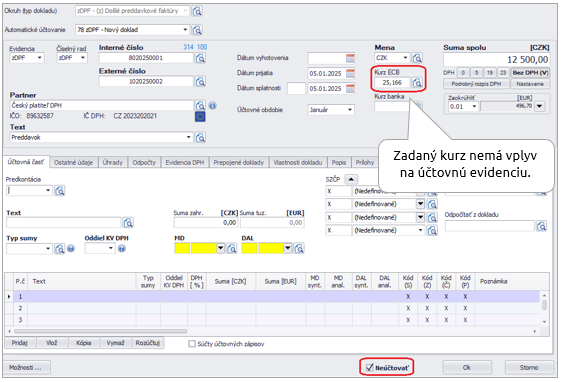Open lookup for third SZČP row

(x=432, y=217)
